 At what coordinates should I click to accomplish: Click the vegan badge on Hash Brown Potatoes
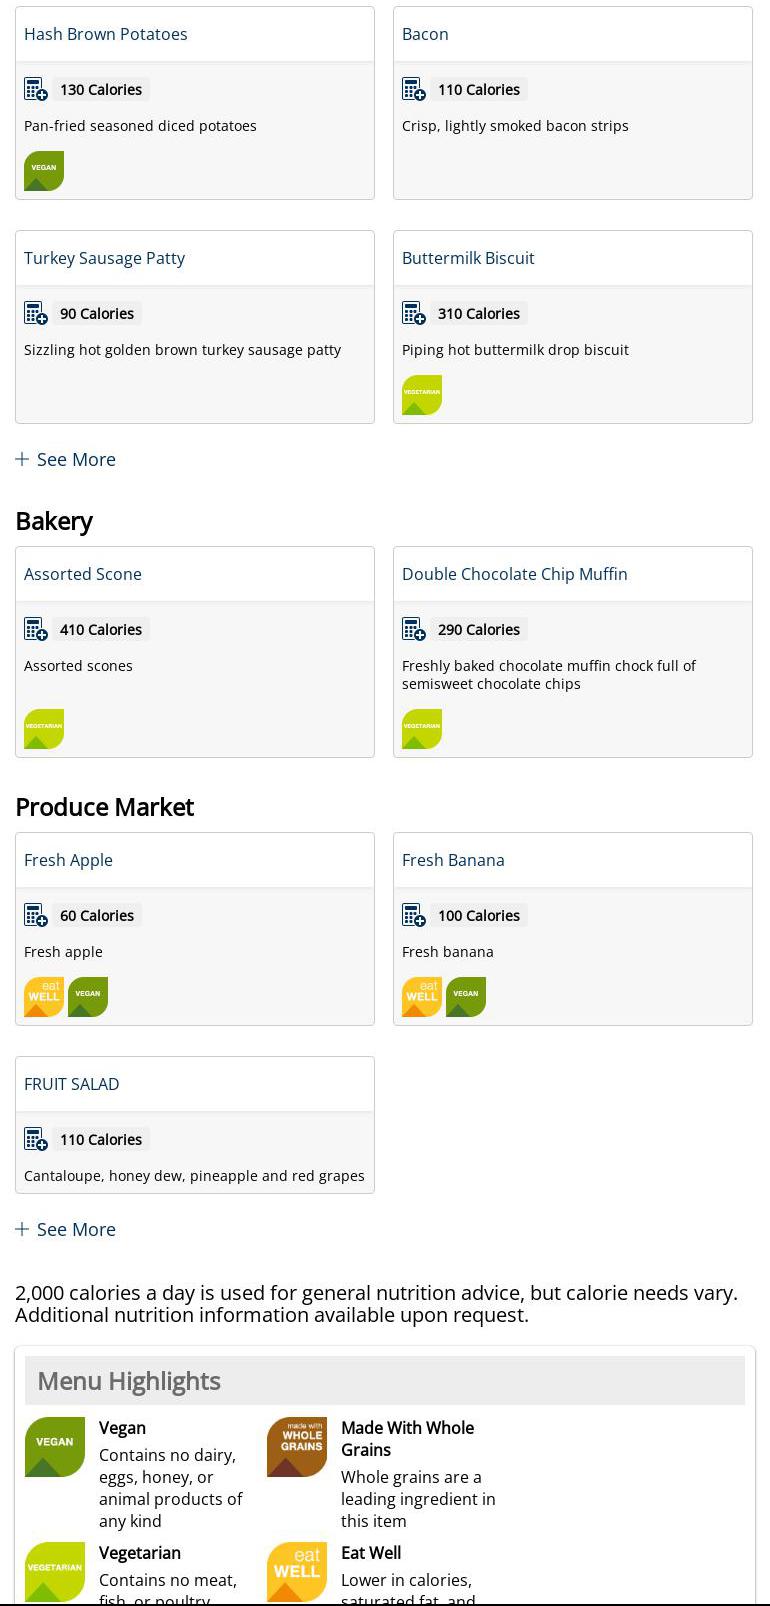pos(44,170)
